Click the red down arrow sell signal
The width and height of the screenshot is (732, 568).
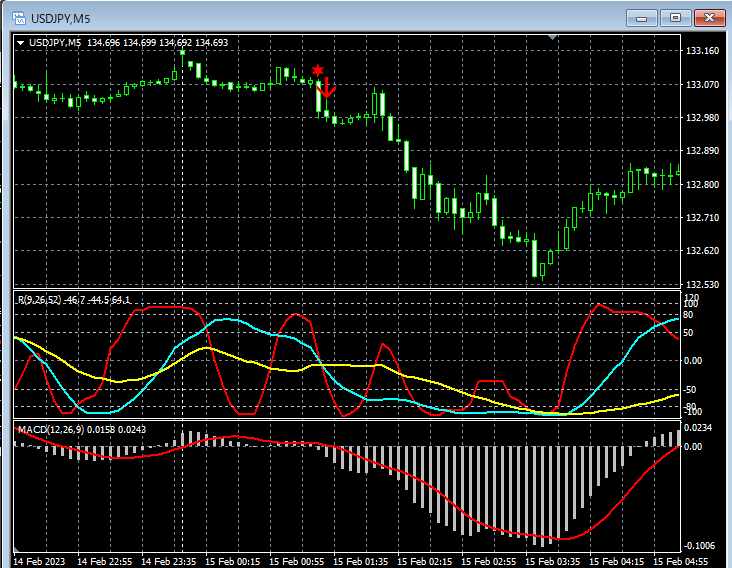click(x=327, y=87)
